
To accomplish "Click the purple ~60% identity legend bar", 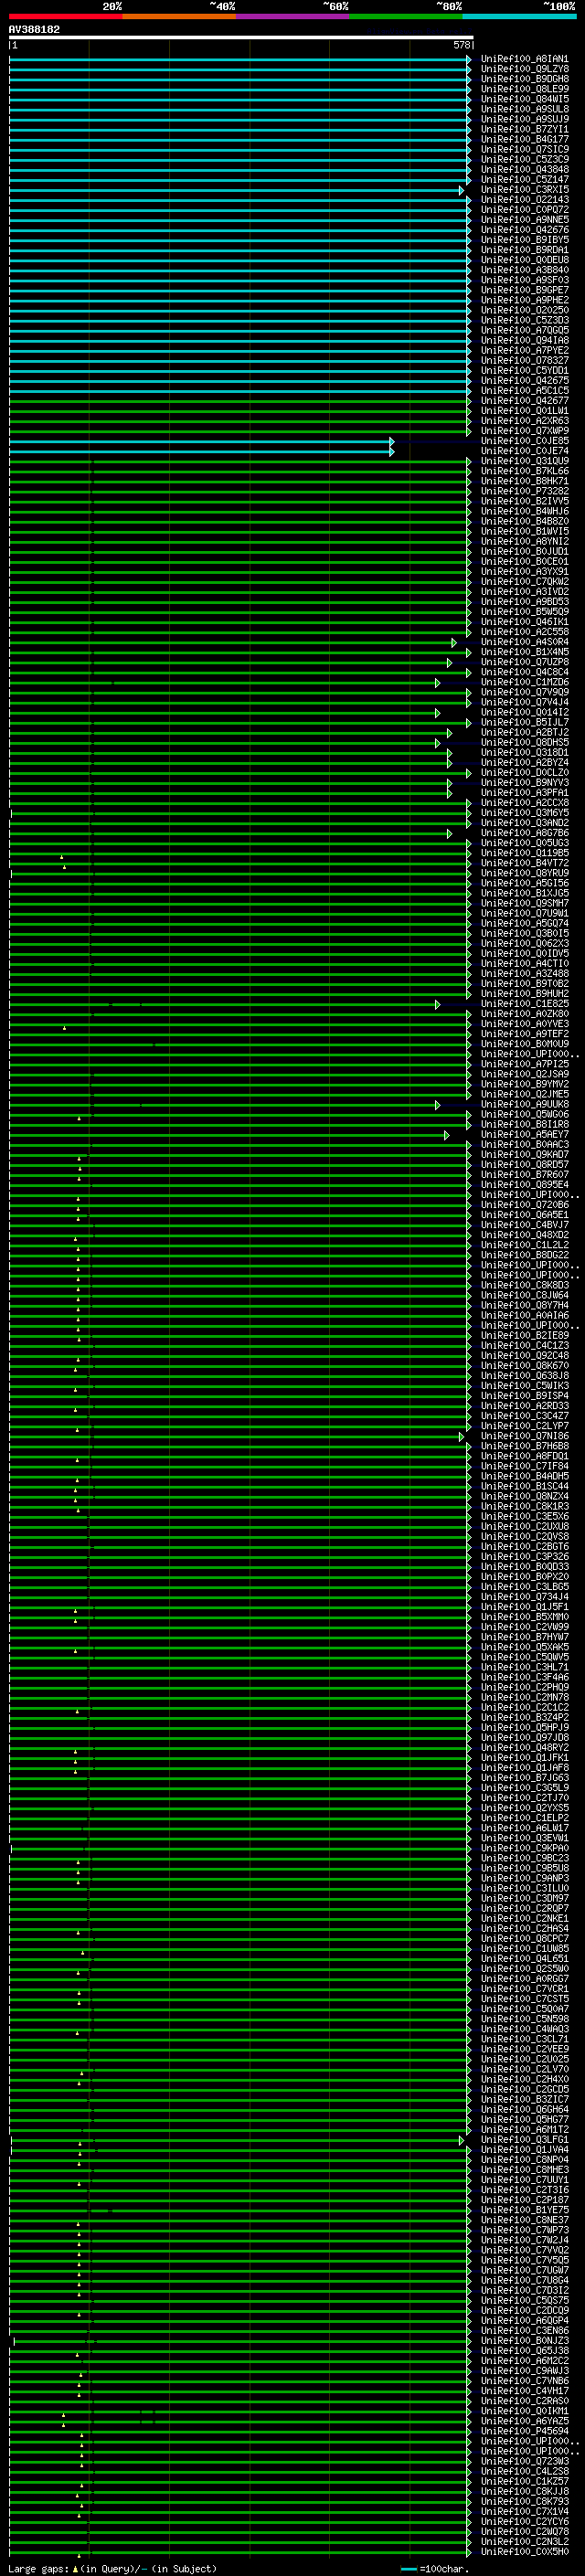I will (292, 16).
